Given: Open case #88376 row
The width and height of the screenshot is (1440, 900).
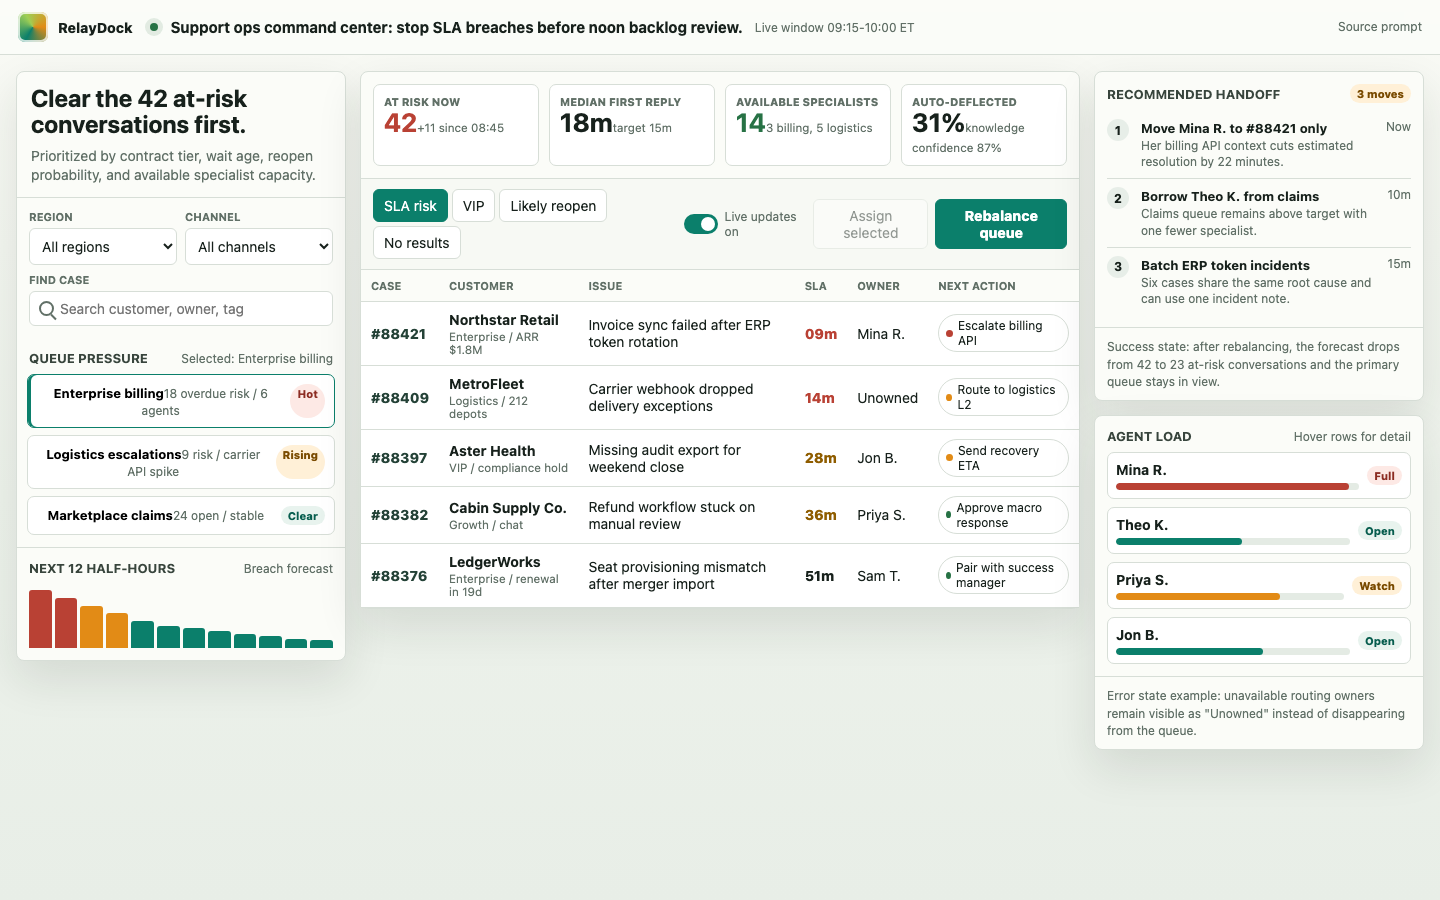Looking at the screenshot, I should [x=720, y=576].
